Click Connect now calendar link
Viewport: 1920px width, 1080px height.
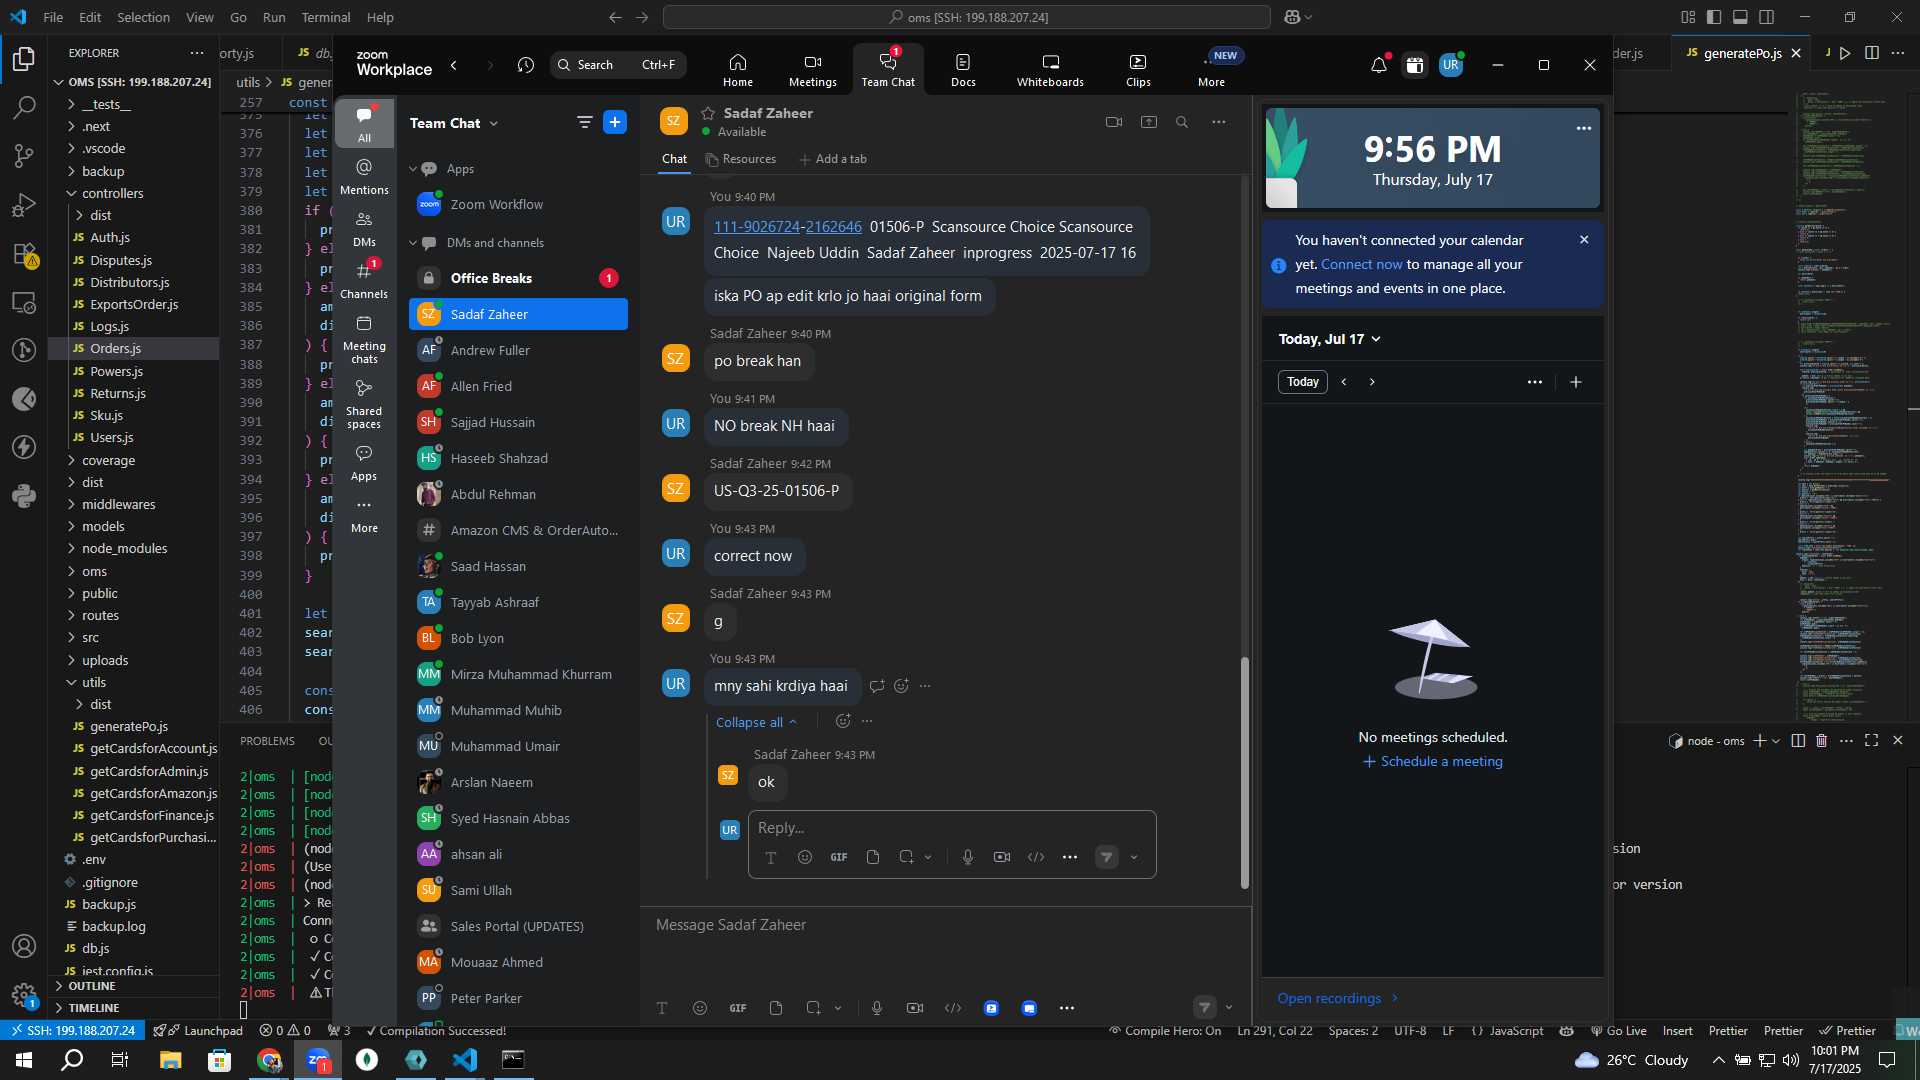pyautogui.click(x=1361, y=264)
